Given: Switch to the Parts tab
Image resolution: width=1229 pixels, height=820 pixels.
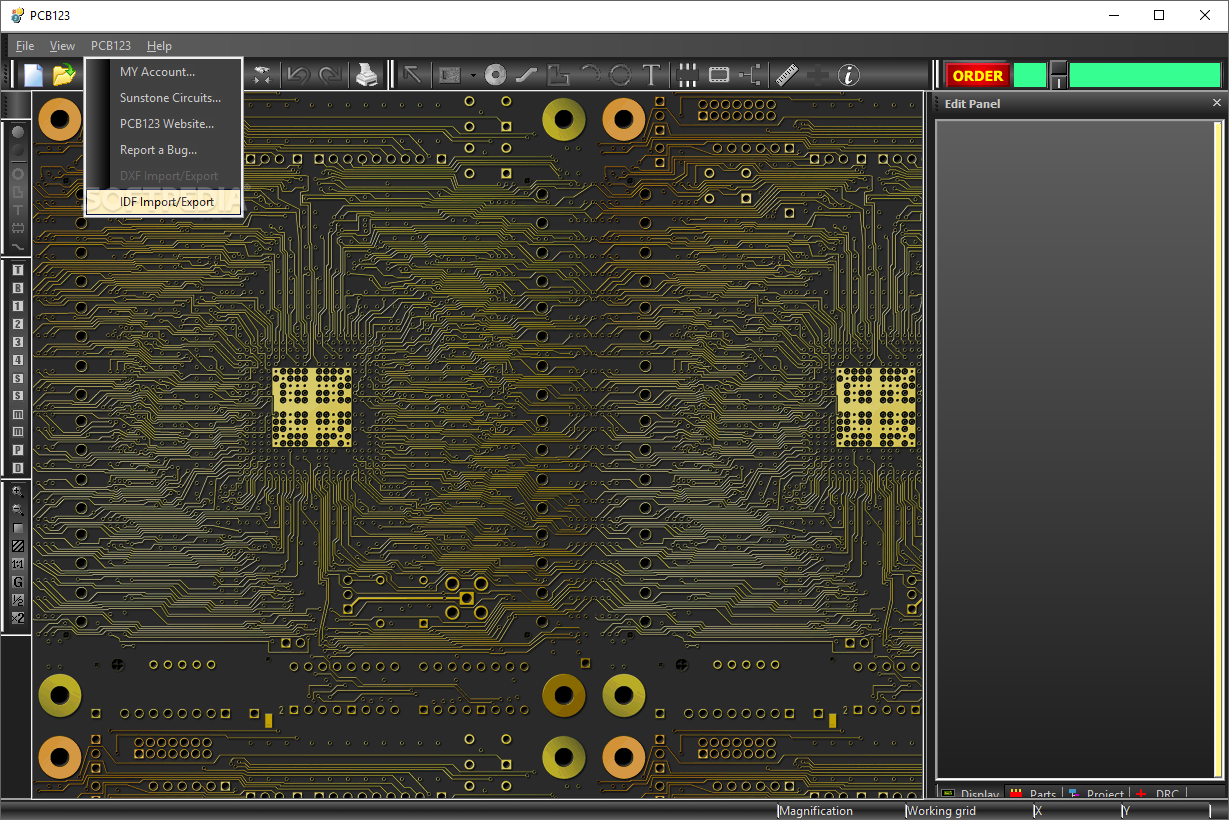Looking at the screenshot, I should pyautogui.click(x=1035, y=795).
